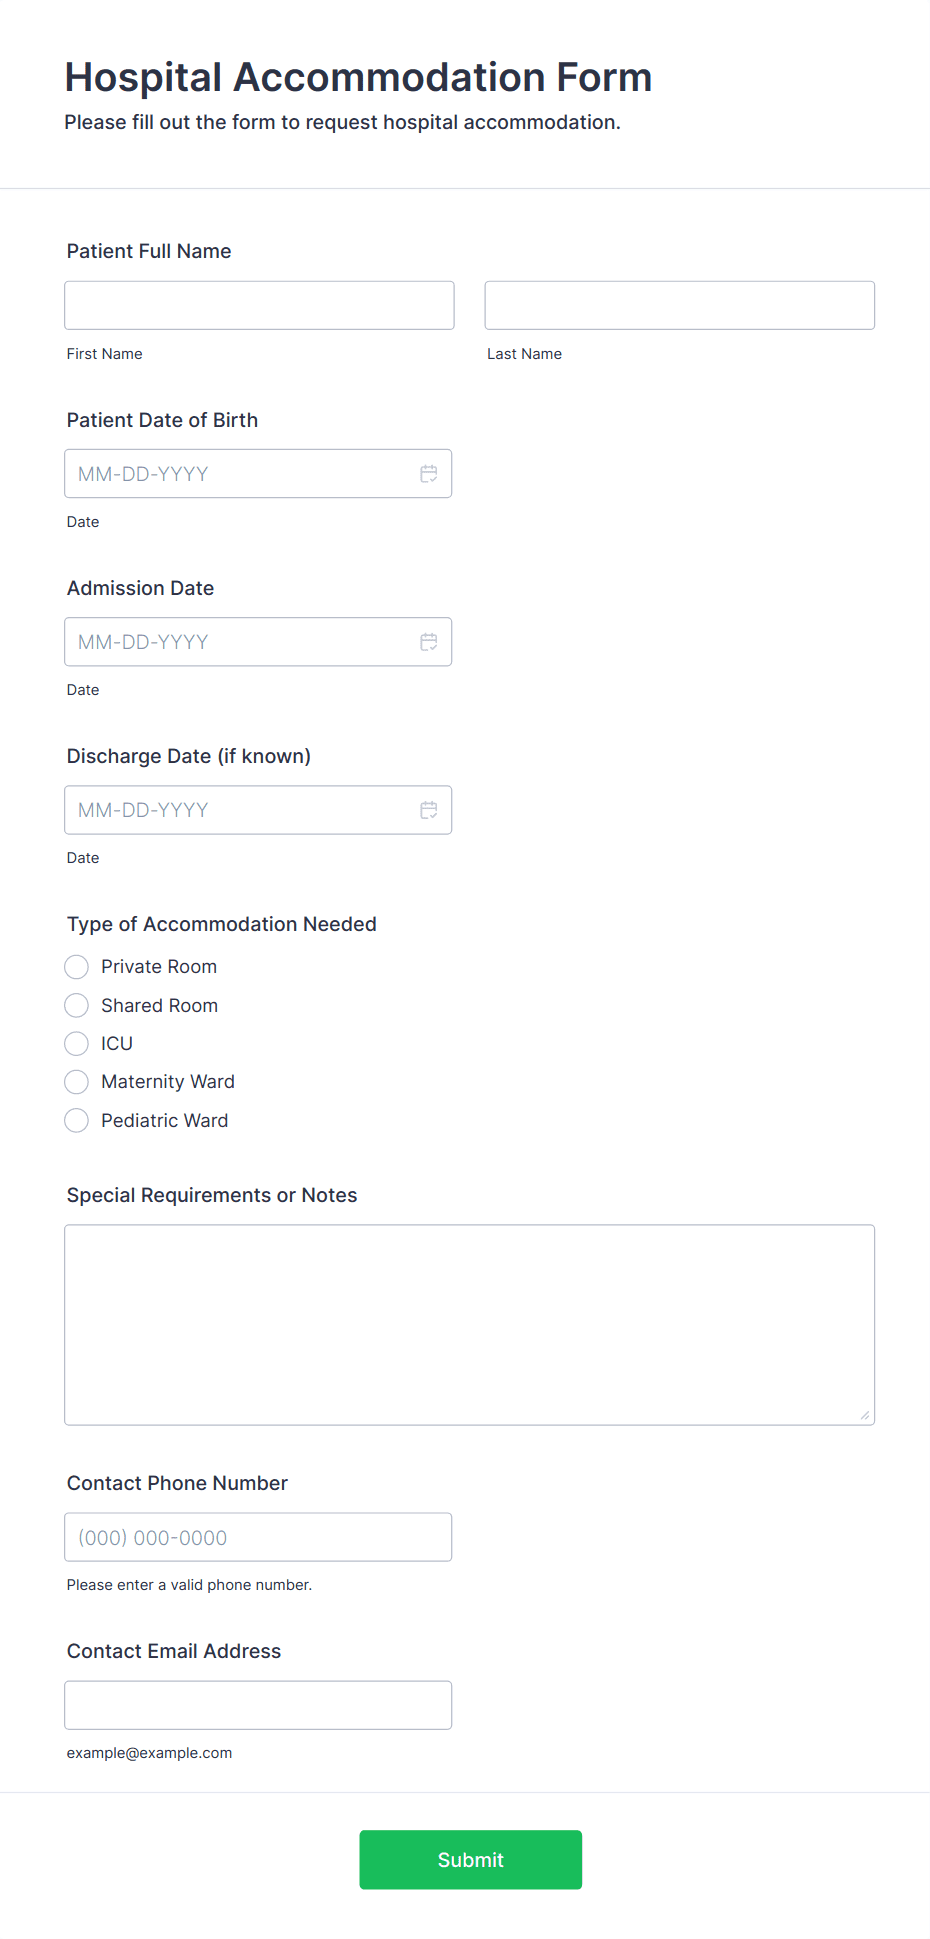
Task: Grab the notes textarea resize handle
Action: tap(864, 1414)
